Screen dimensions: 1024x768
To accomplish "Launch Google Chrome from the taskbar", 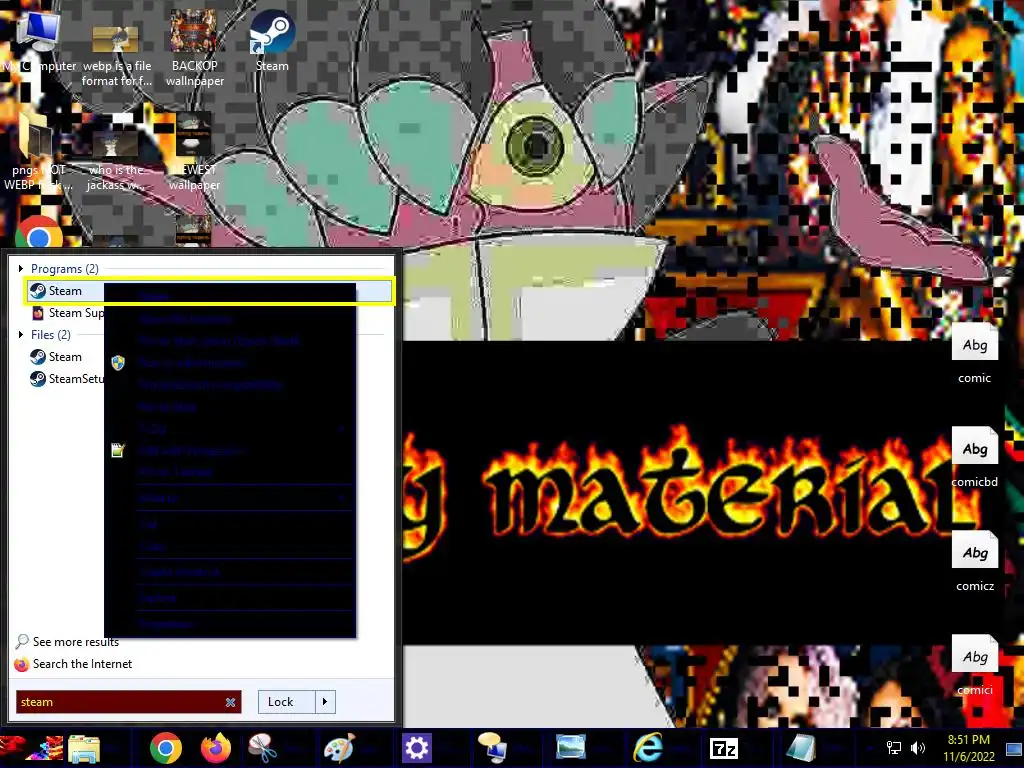I will click(x=166, y=748).
